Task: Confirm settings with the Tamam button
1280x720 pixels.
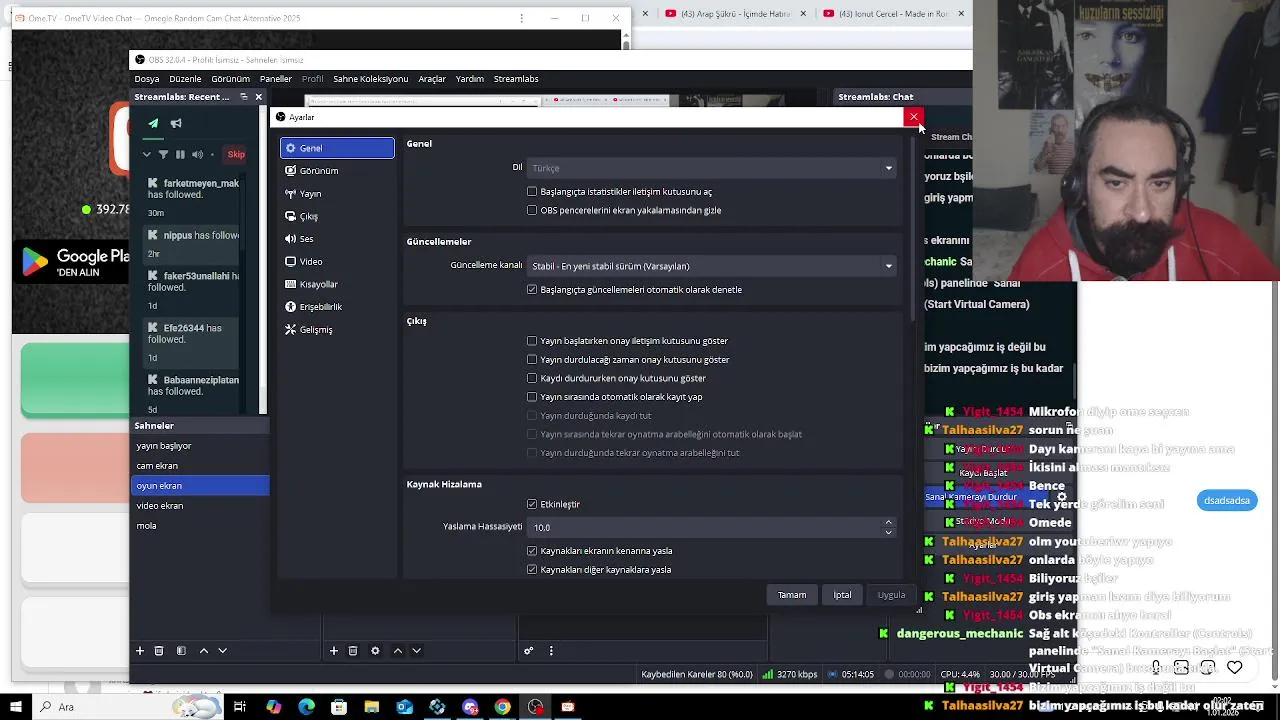Action: (792, 595)
